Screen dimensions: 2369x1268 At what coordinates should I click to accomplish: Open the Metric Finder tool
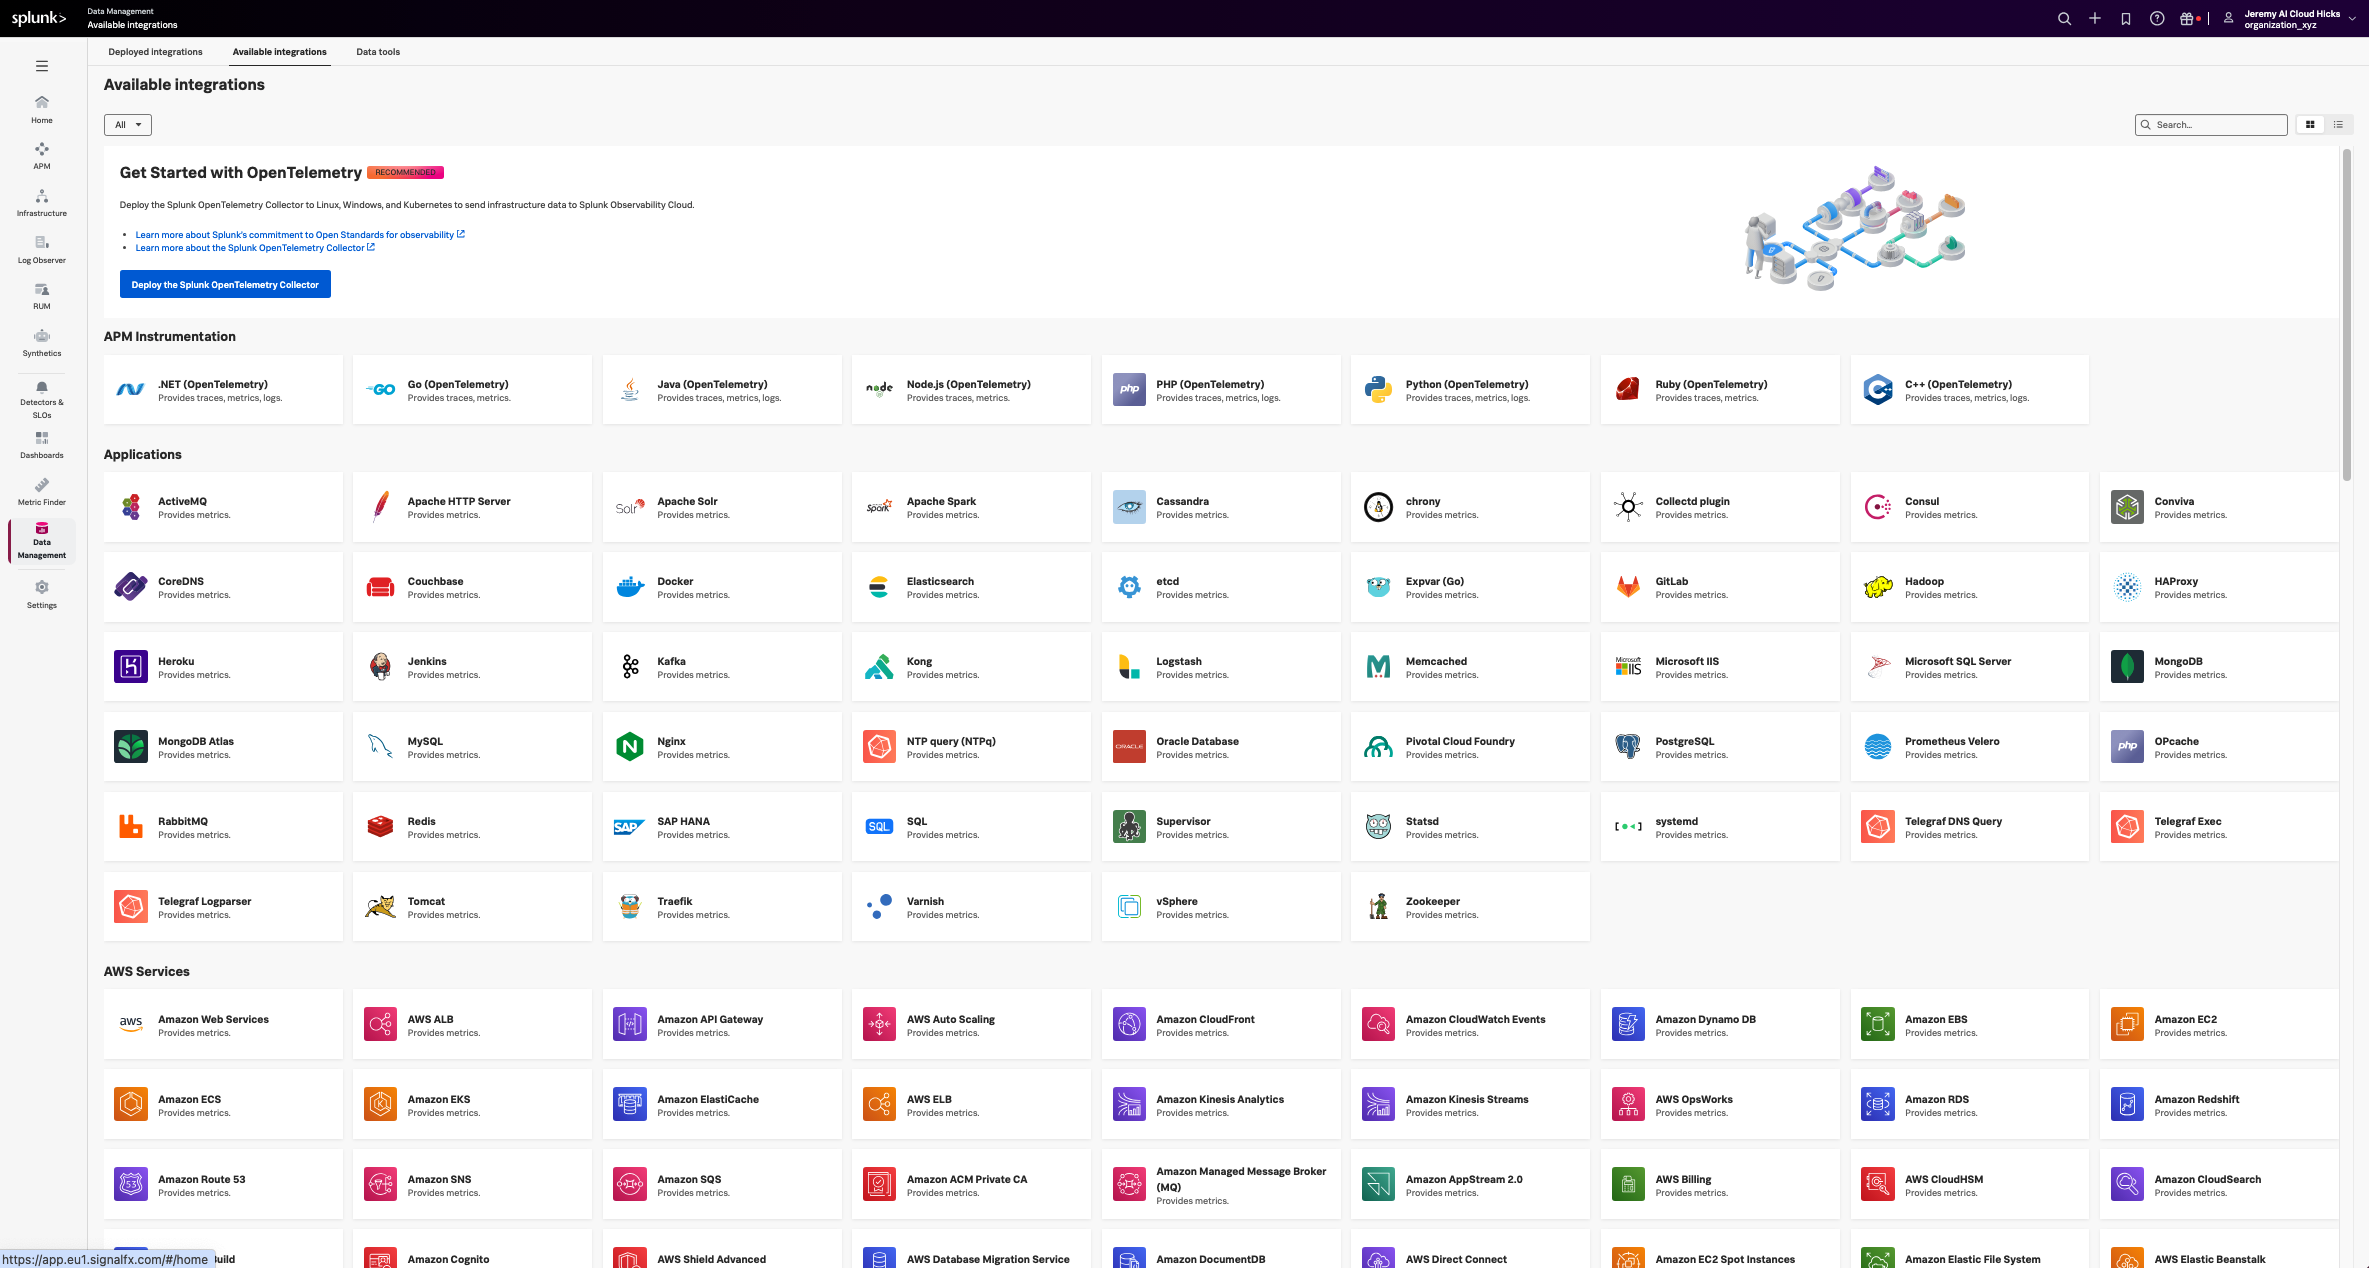pyautogui.click(x=41, y=490)
